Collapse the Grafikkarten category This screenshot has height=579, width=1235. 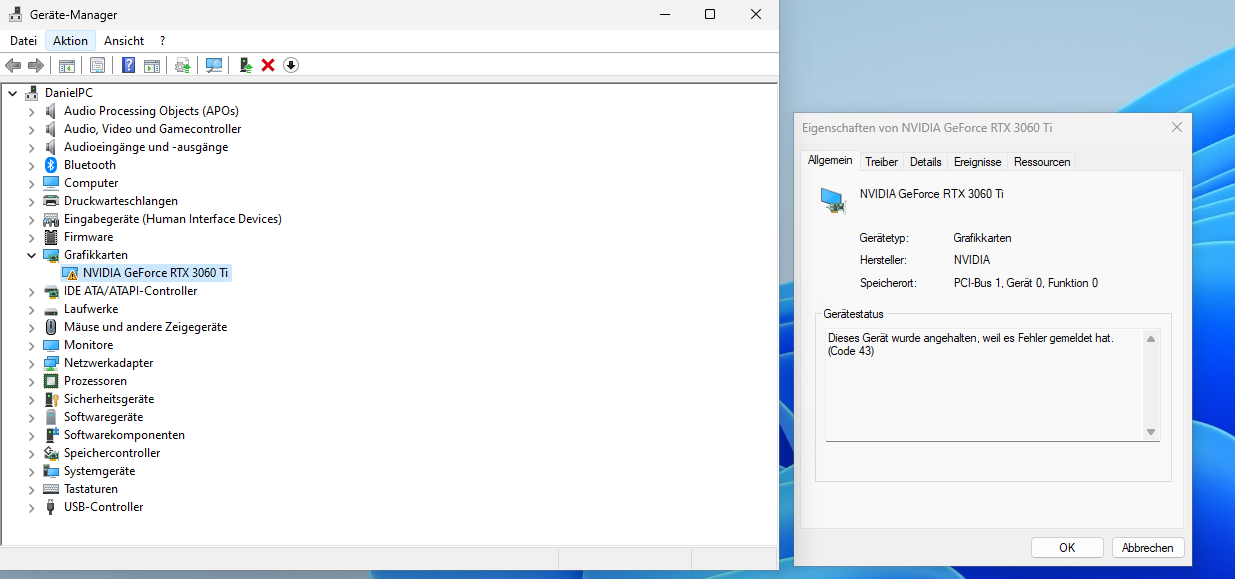(31, 255)
